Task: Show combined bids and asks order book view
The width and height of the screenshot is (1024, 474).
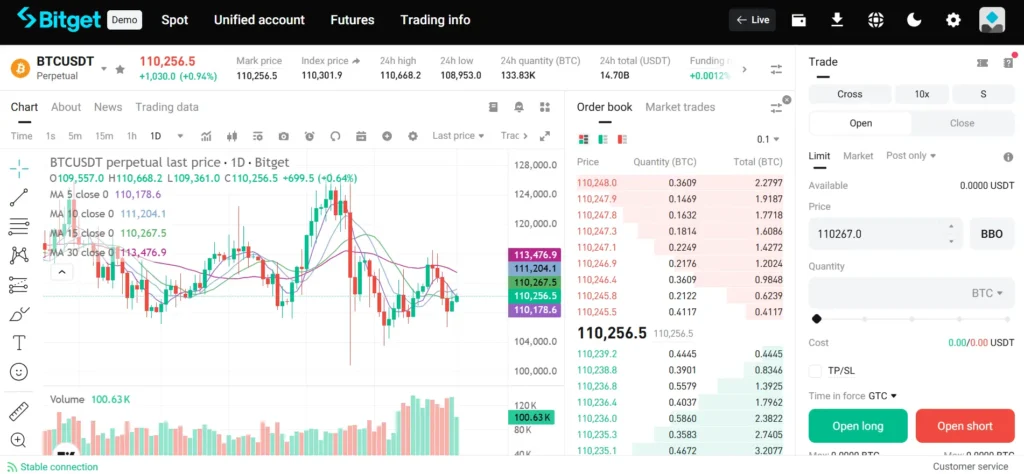Action: [x=583, y=139]
